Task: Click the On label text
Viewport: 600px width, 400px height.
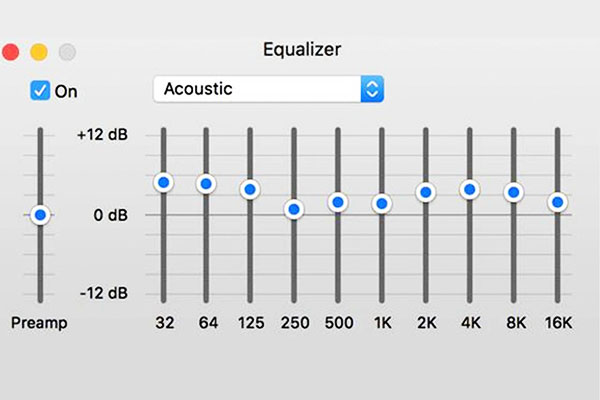Action: pos(66,91)
